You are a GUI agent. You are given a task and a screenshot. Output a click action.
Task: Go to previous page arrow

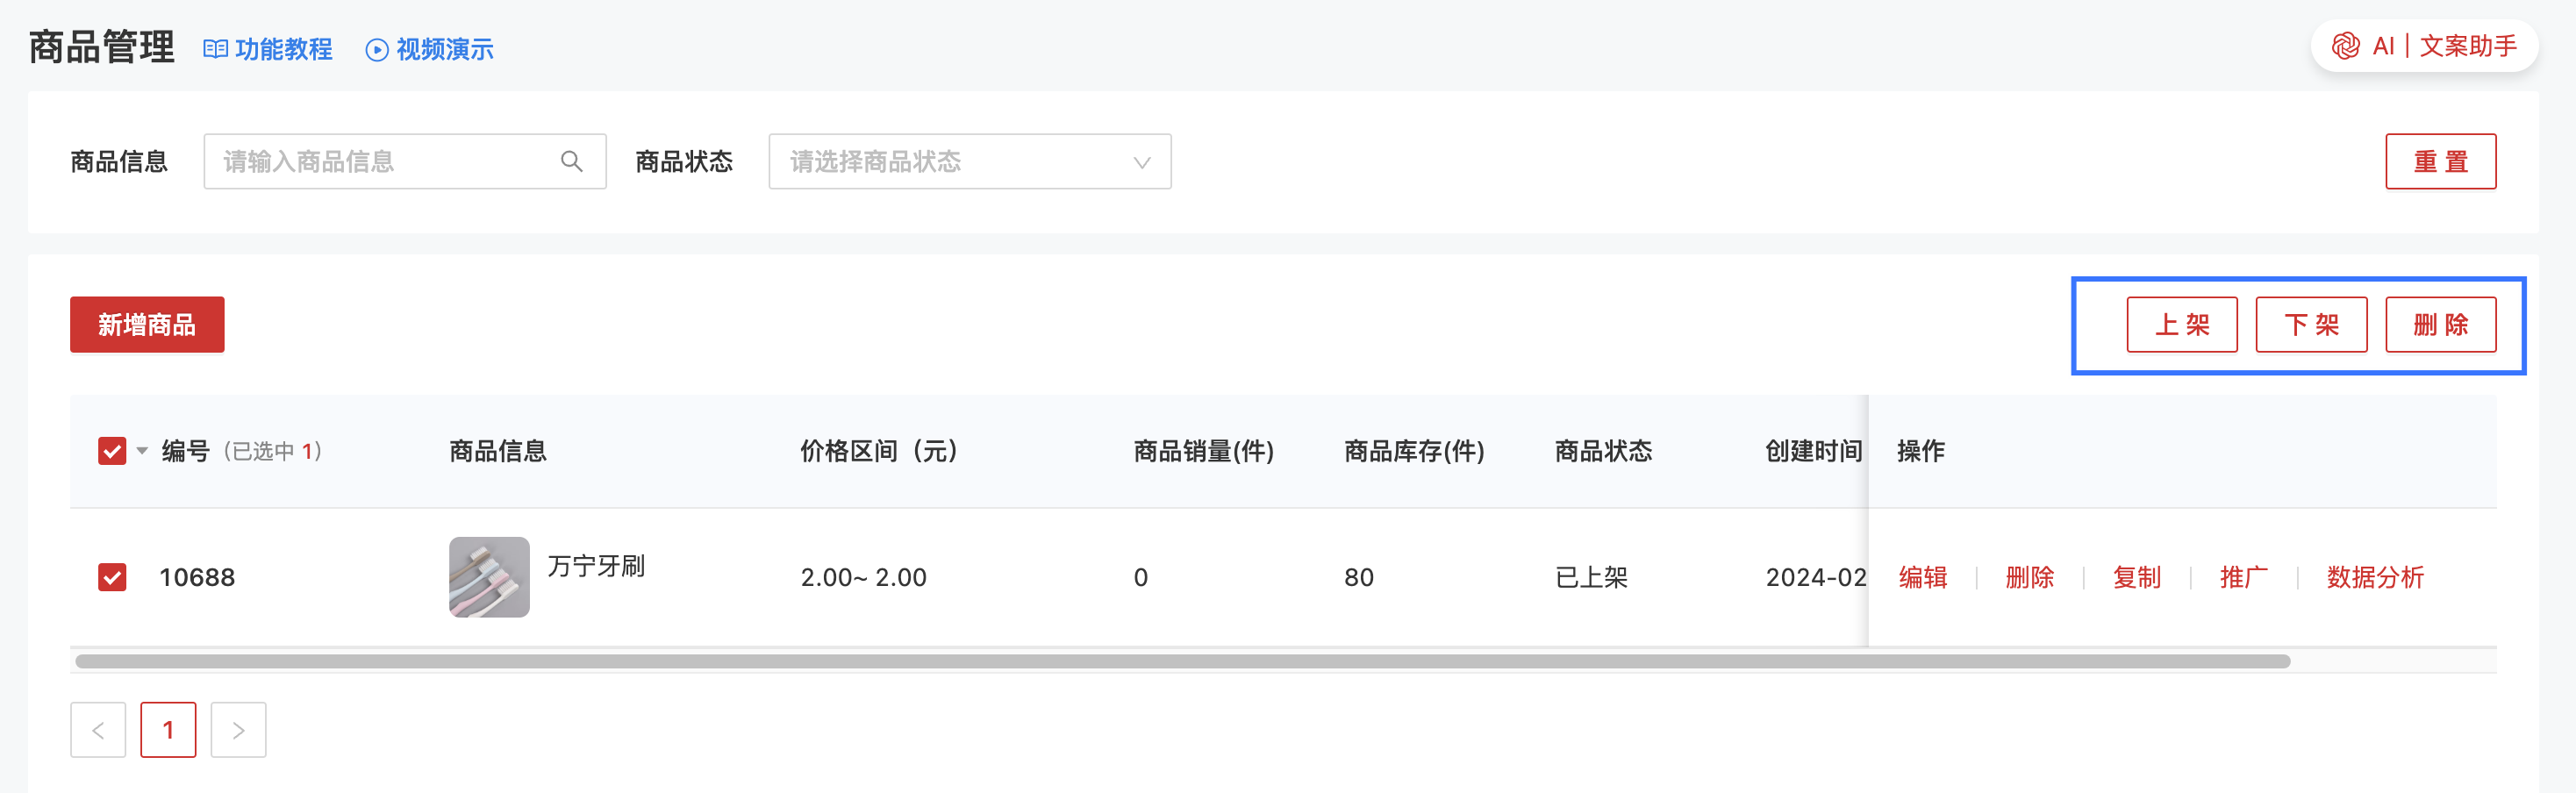98,730
